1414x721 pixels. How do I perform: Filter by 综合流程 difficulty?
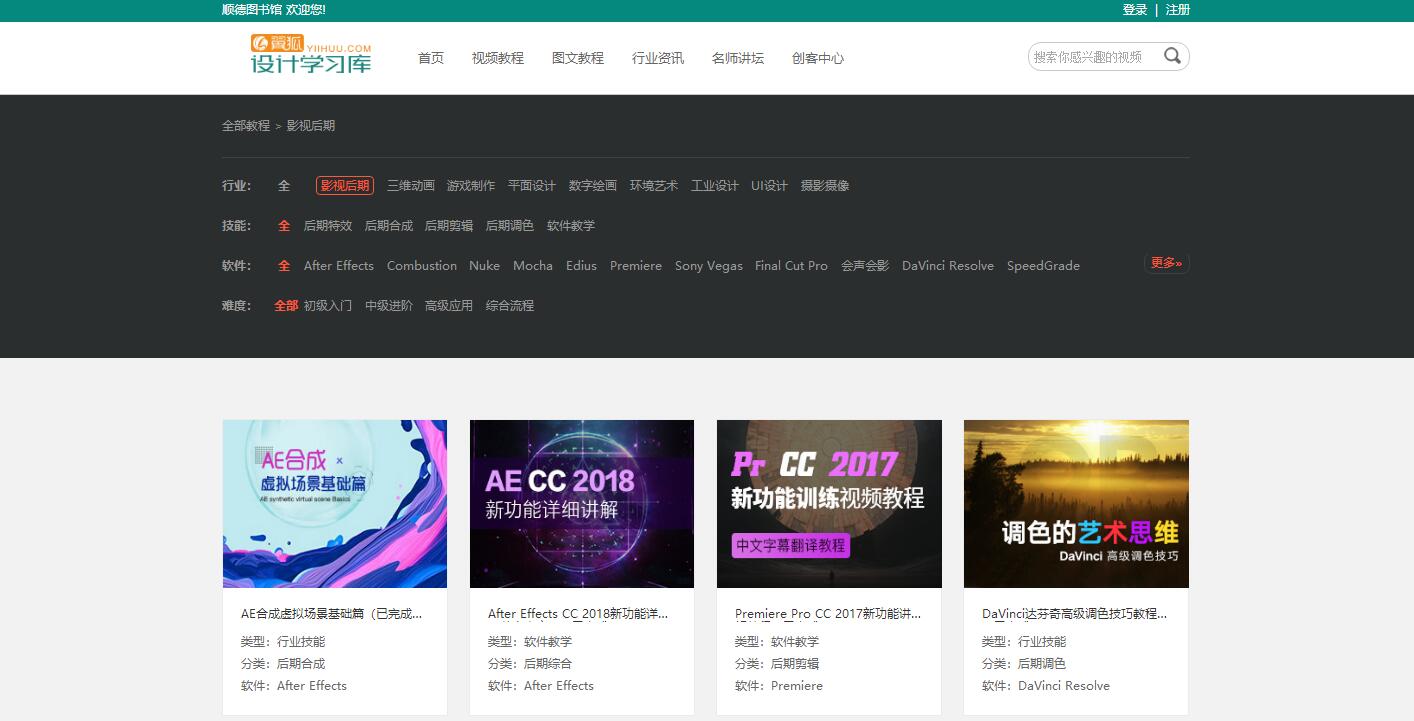(510, 306)
